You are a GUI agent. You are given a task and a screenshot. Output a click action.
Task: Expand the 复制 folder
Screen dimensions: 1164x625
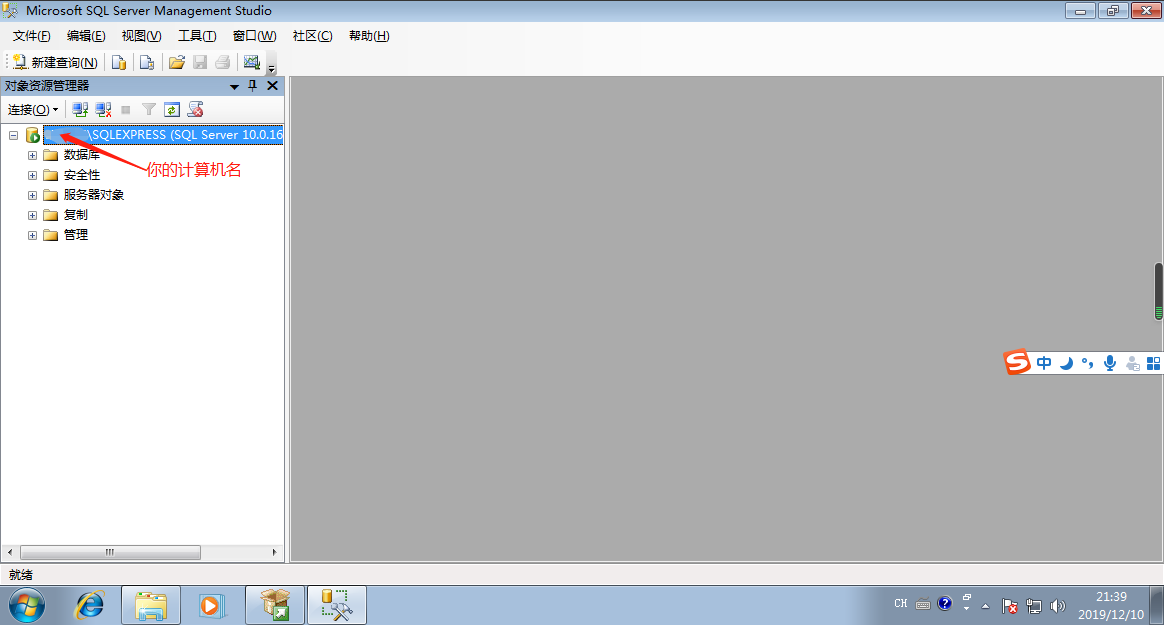pos(32,215)
